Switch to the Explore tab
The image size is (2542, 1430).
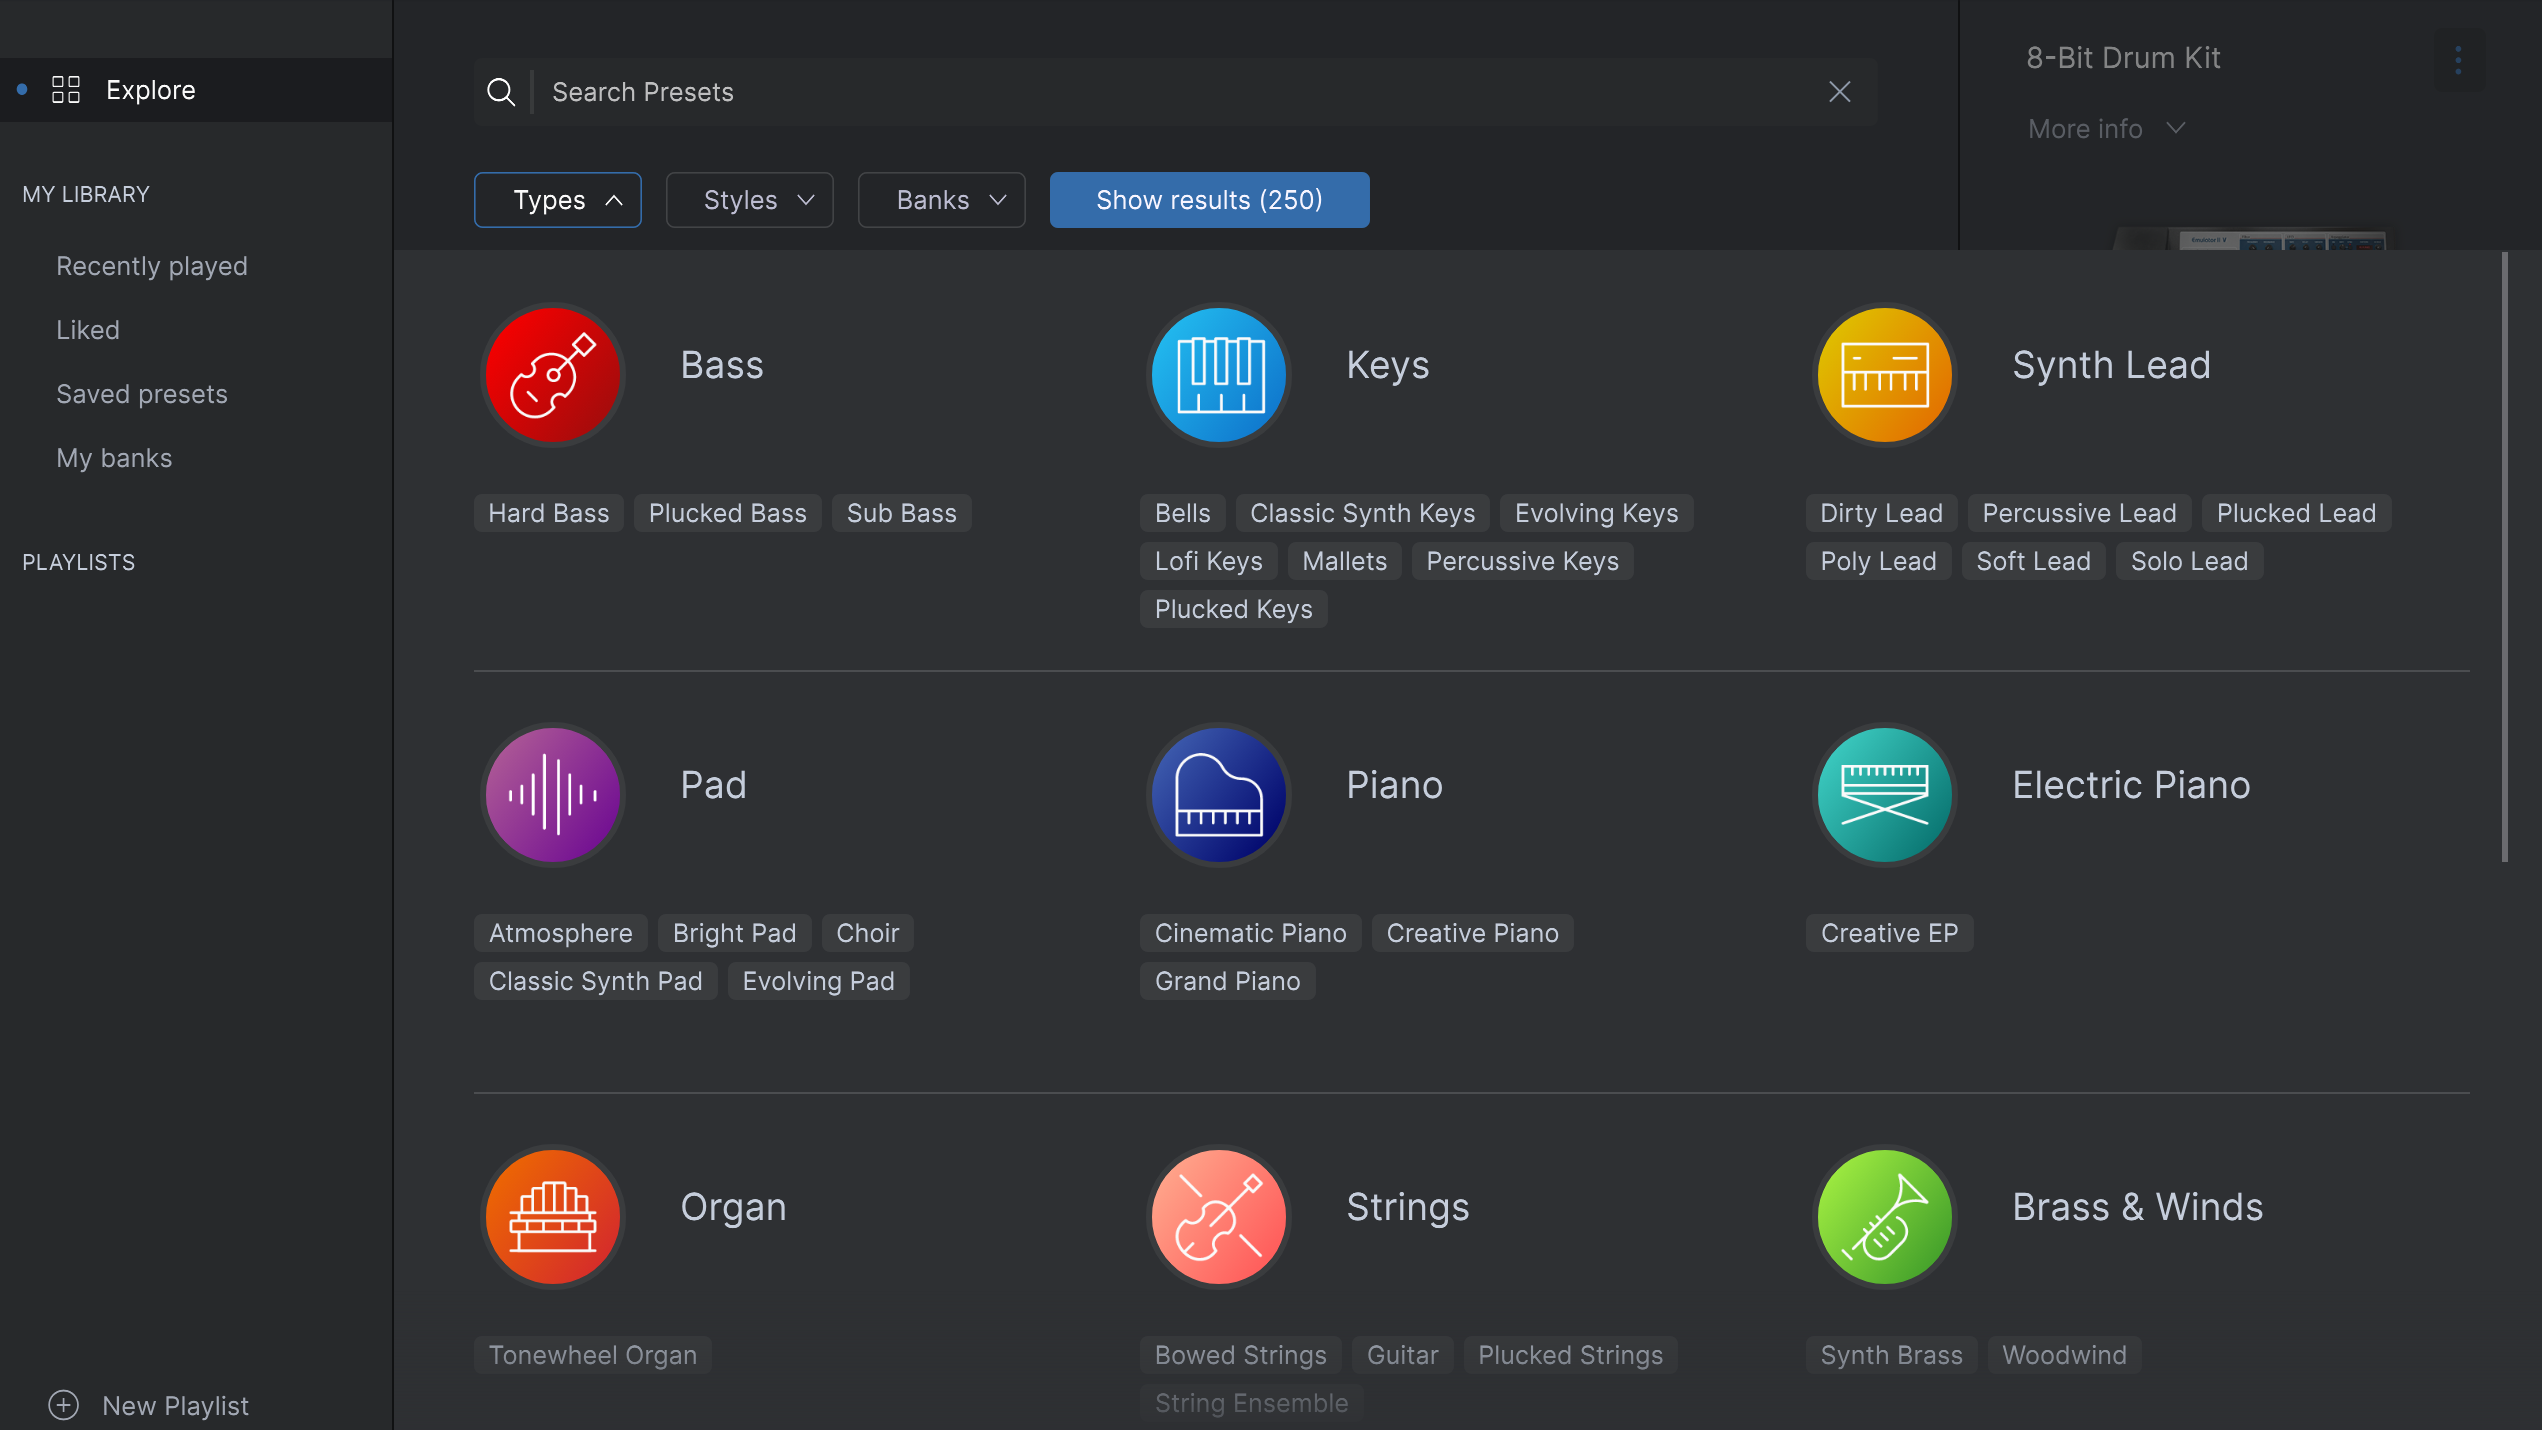(x=150, y=89)
